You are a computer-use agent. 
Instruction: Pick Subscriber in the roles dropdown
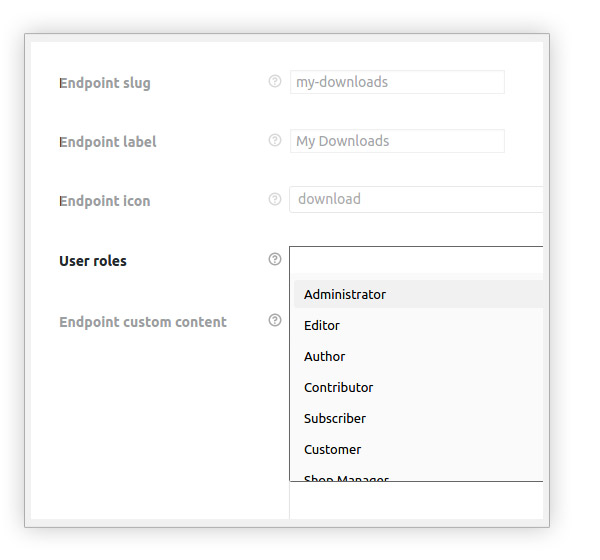(x=419, y=418)
